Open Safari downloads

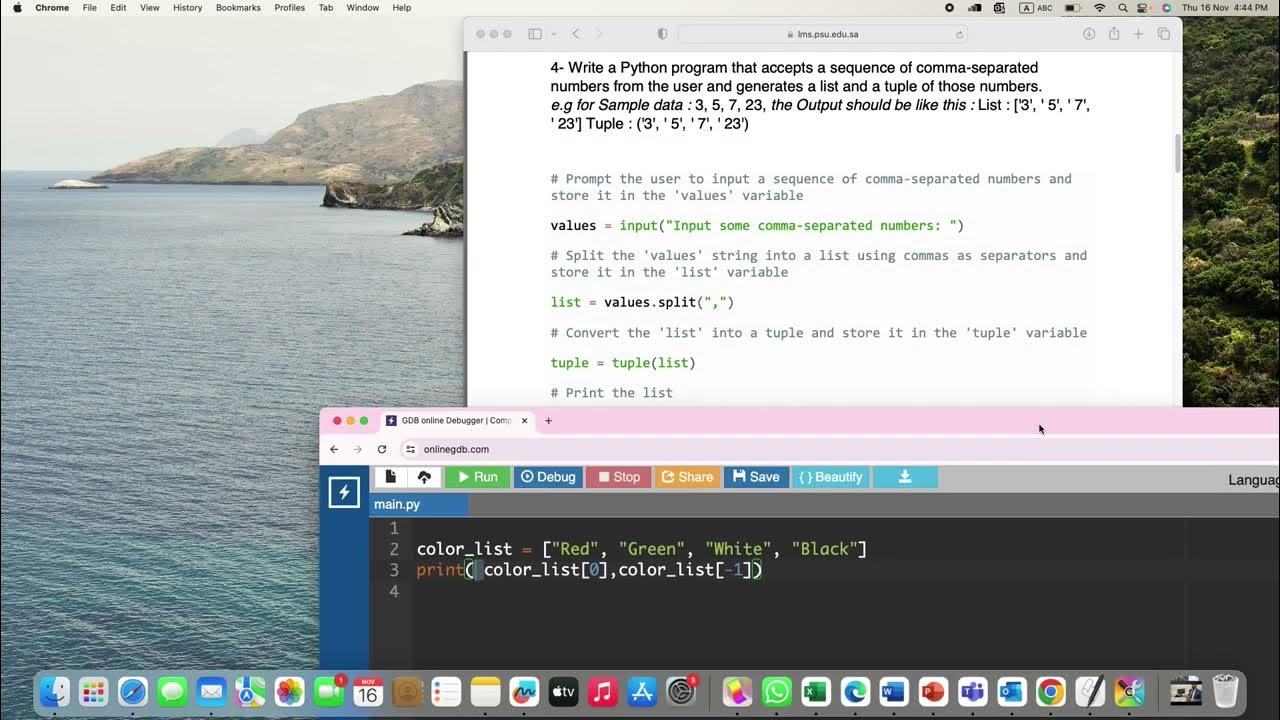click(x=1089, y=34)
